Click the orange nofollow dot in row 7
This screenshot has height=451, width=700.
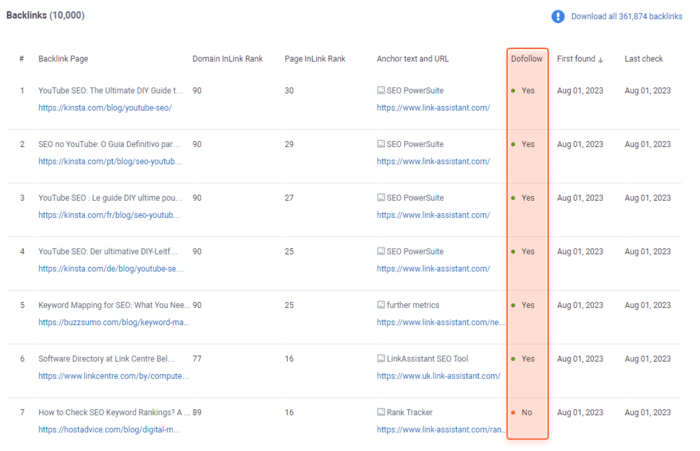point(513,412)
